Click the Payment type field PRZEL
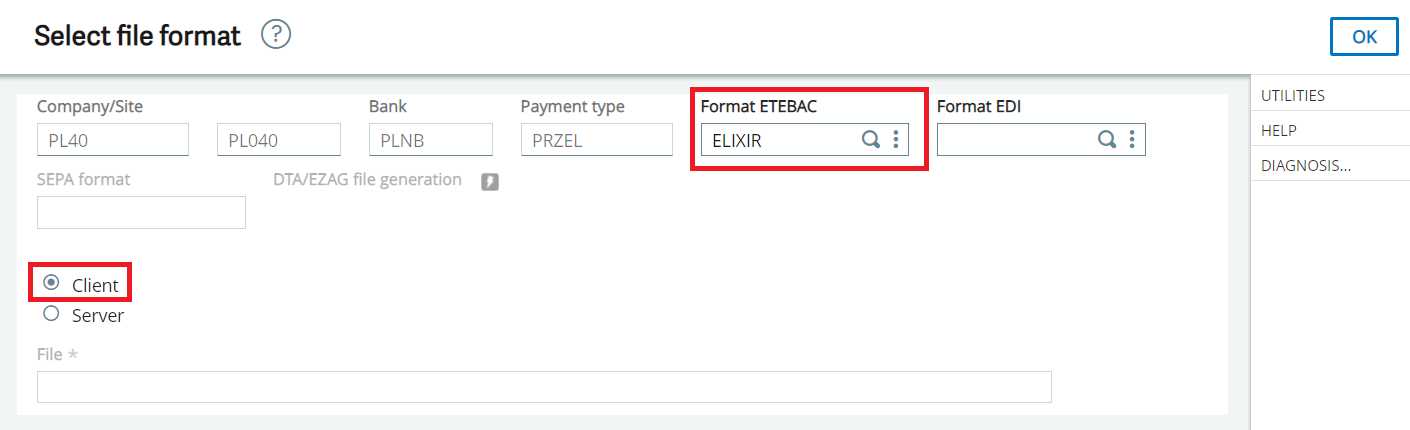Screen dimensions: 1410x430 coord(596,140)
